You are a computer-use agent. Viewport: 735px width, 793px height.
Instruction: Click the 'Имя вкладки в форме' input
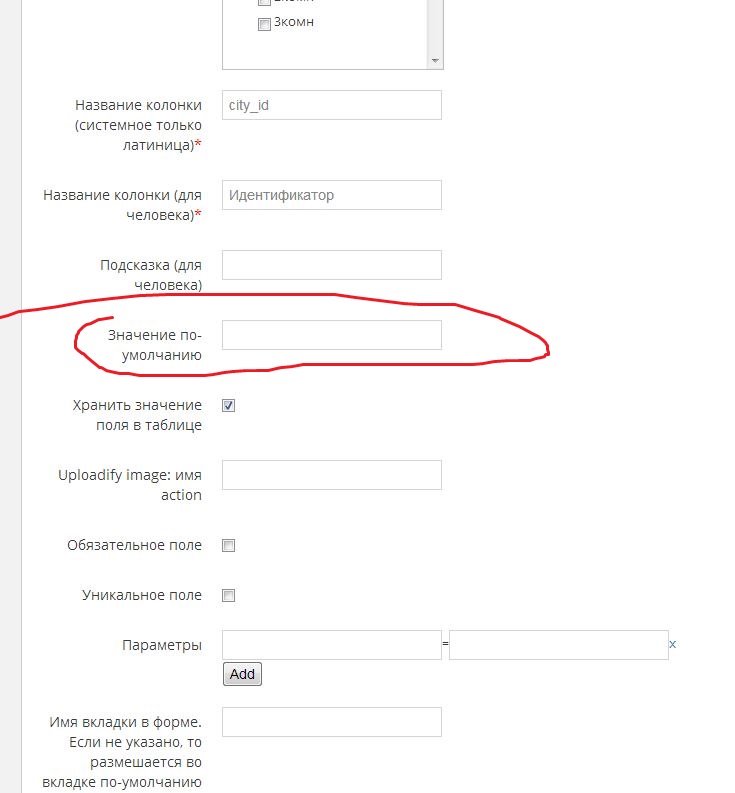(331, 722)
